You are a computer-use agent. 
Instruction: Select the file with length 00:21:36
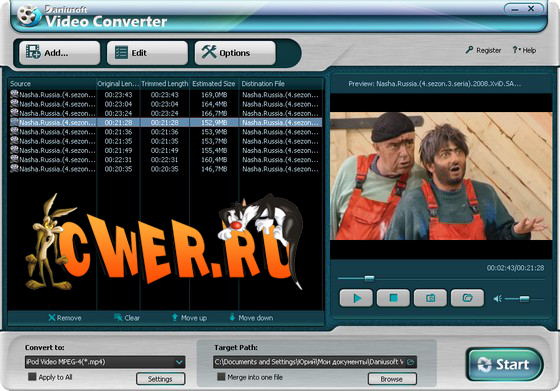pos(165,132)
